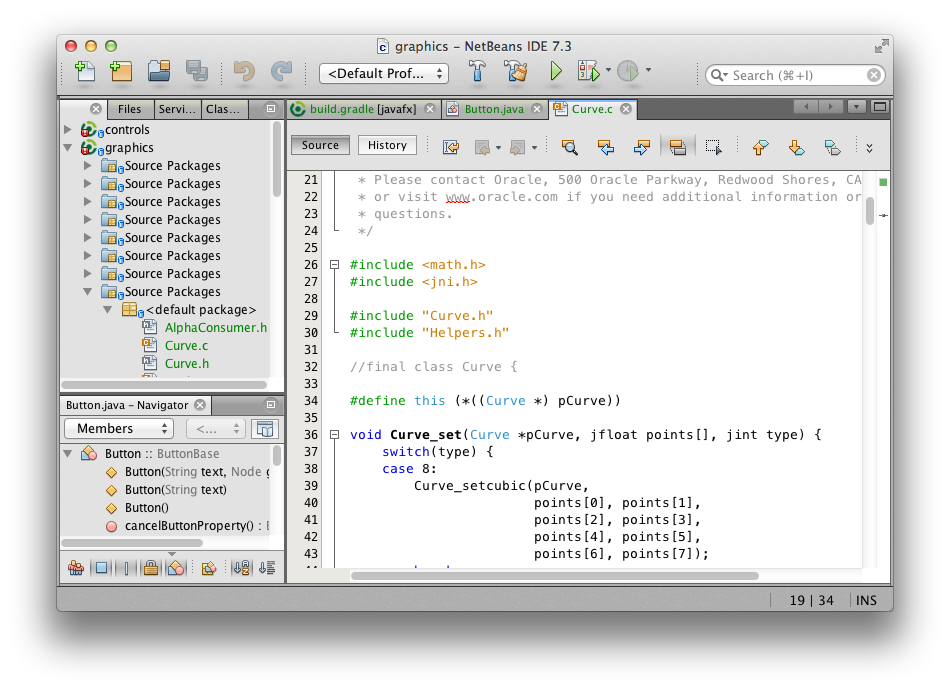Click the Find Selection magnifier icon in editor toolbar
The image size is (950, 690).
pyautogui.click(x=569, y=147)
